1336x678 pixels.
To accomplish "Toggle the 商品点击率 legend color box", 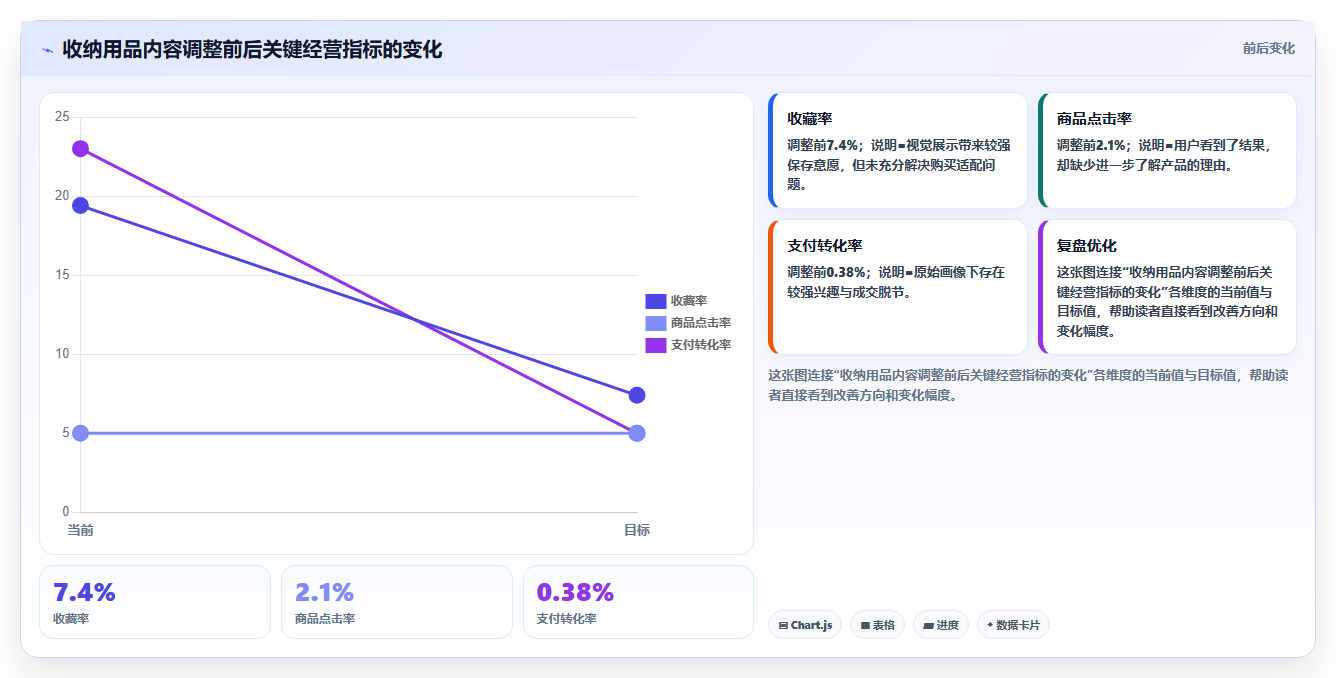I will point(656,323).
